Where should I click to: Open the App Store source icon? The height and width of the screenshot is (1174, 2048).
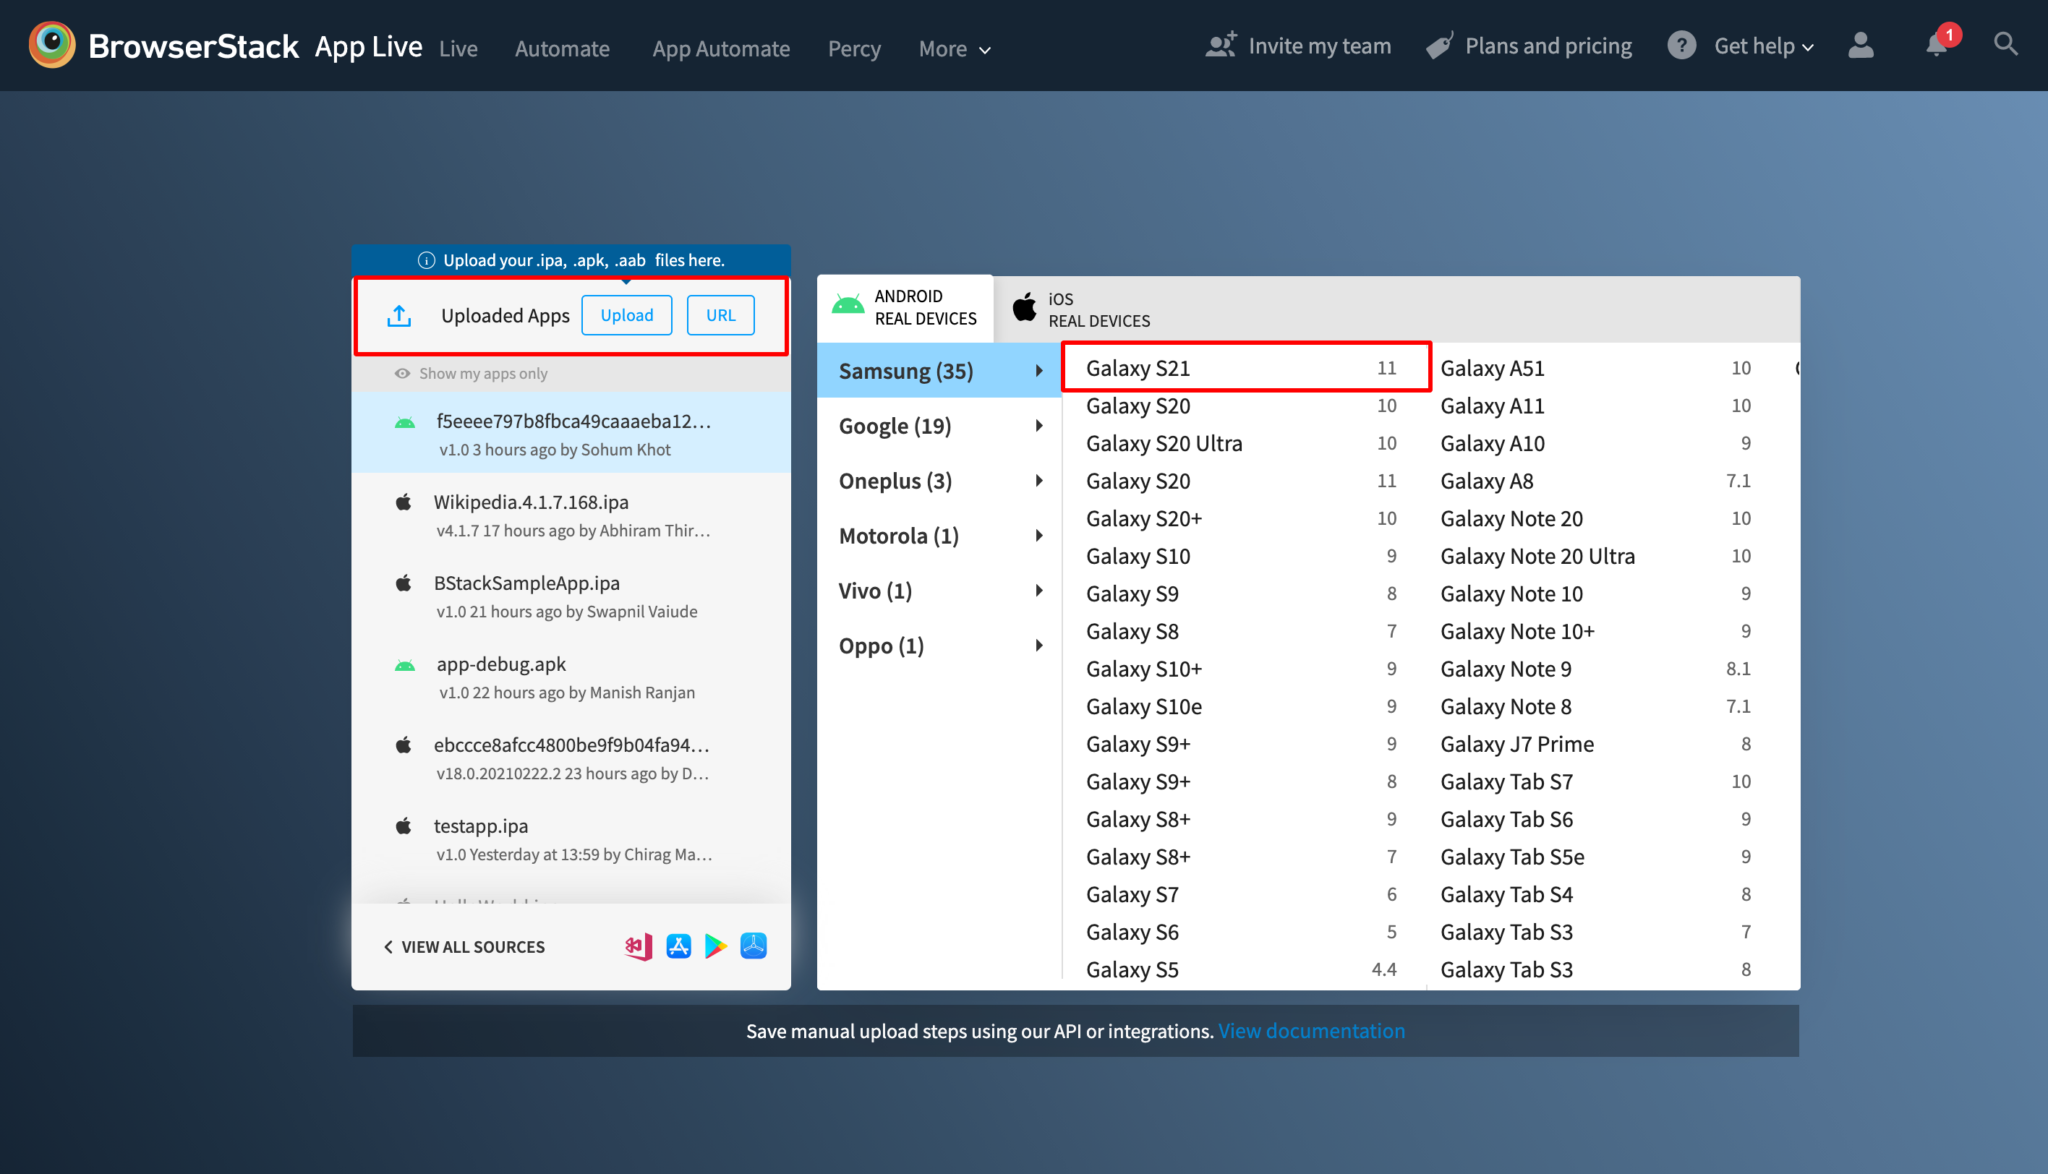click(x=679, y=946)
